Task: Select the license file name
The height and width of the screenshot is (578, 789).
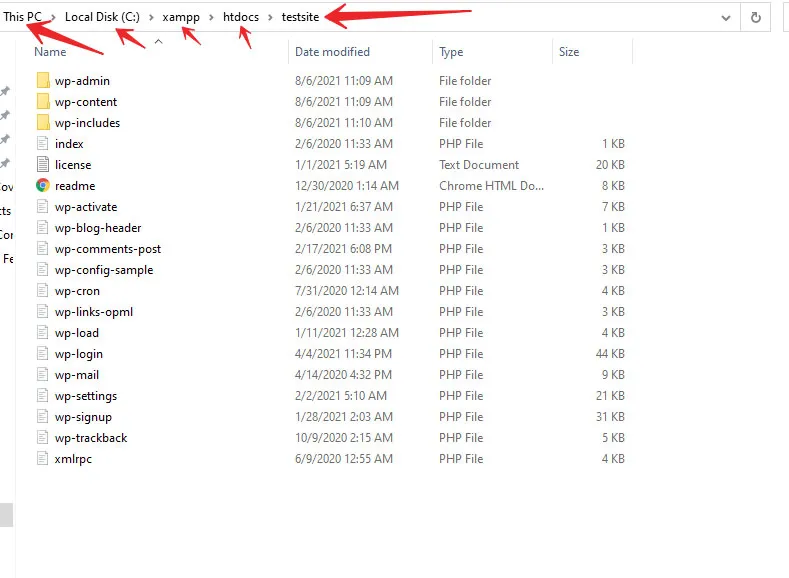Action: [x=73, y=165]
